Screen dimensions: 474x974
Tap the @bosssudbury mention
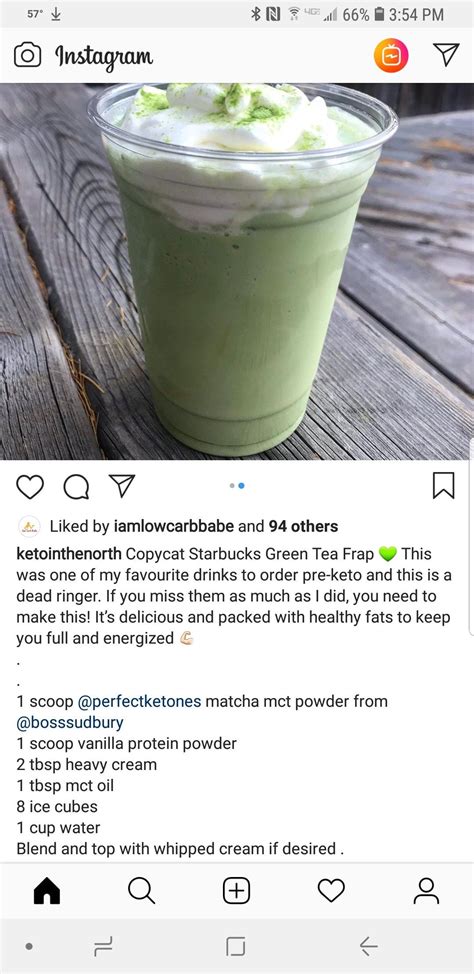point(70,722)
